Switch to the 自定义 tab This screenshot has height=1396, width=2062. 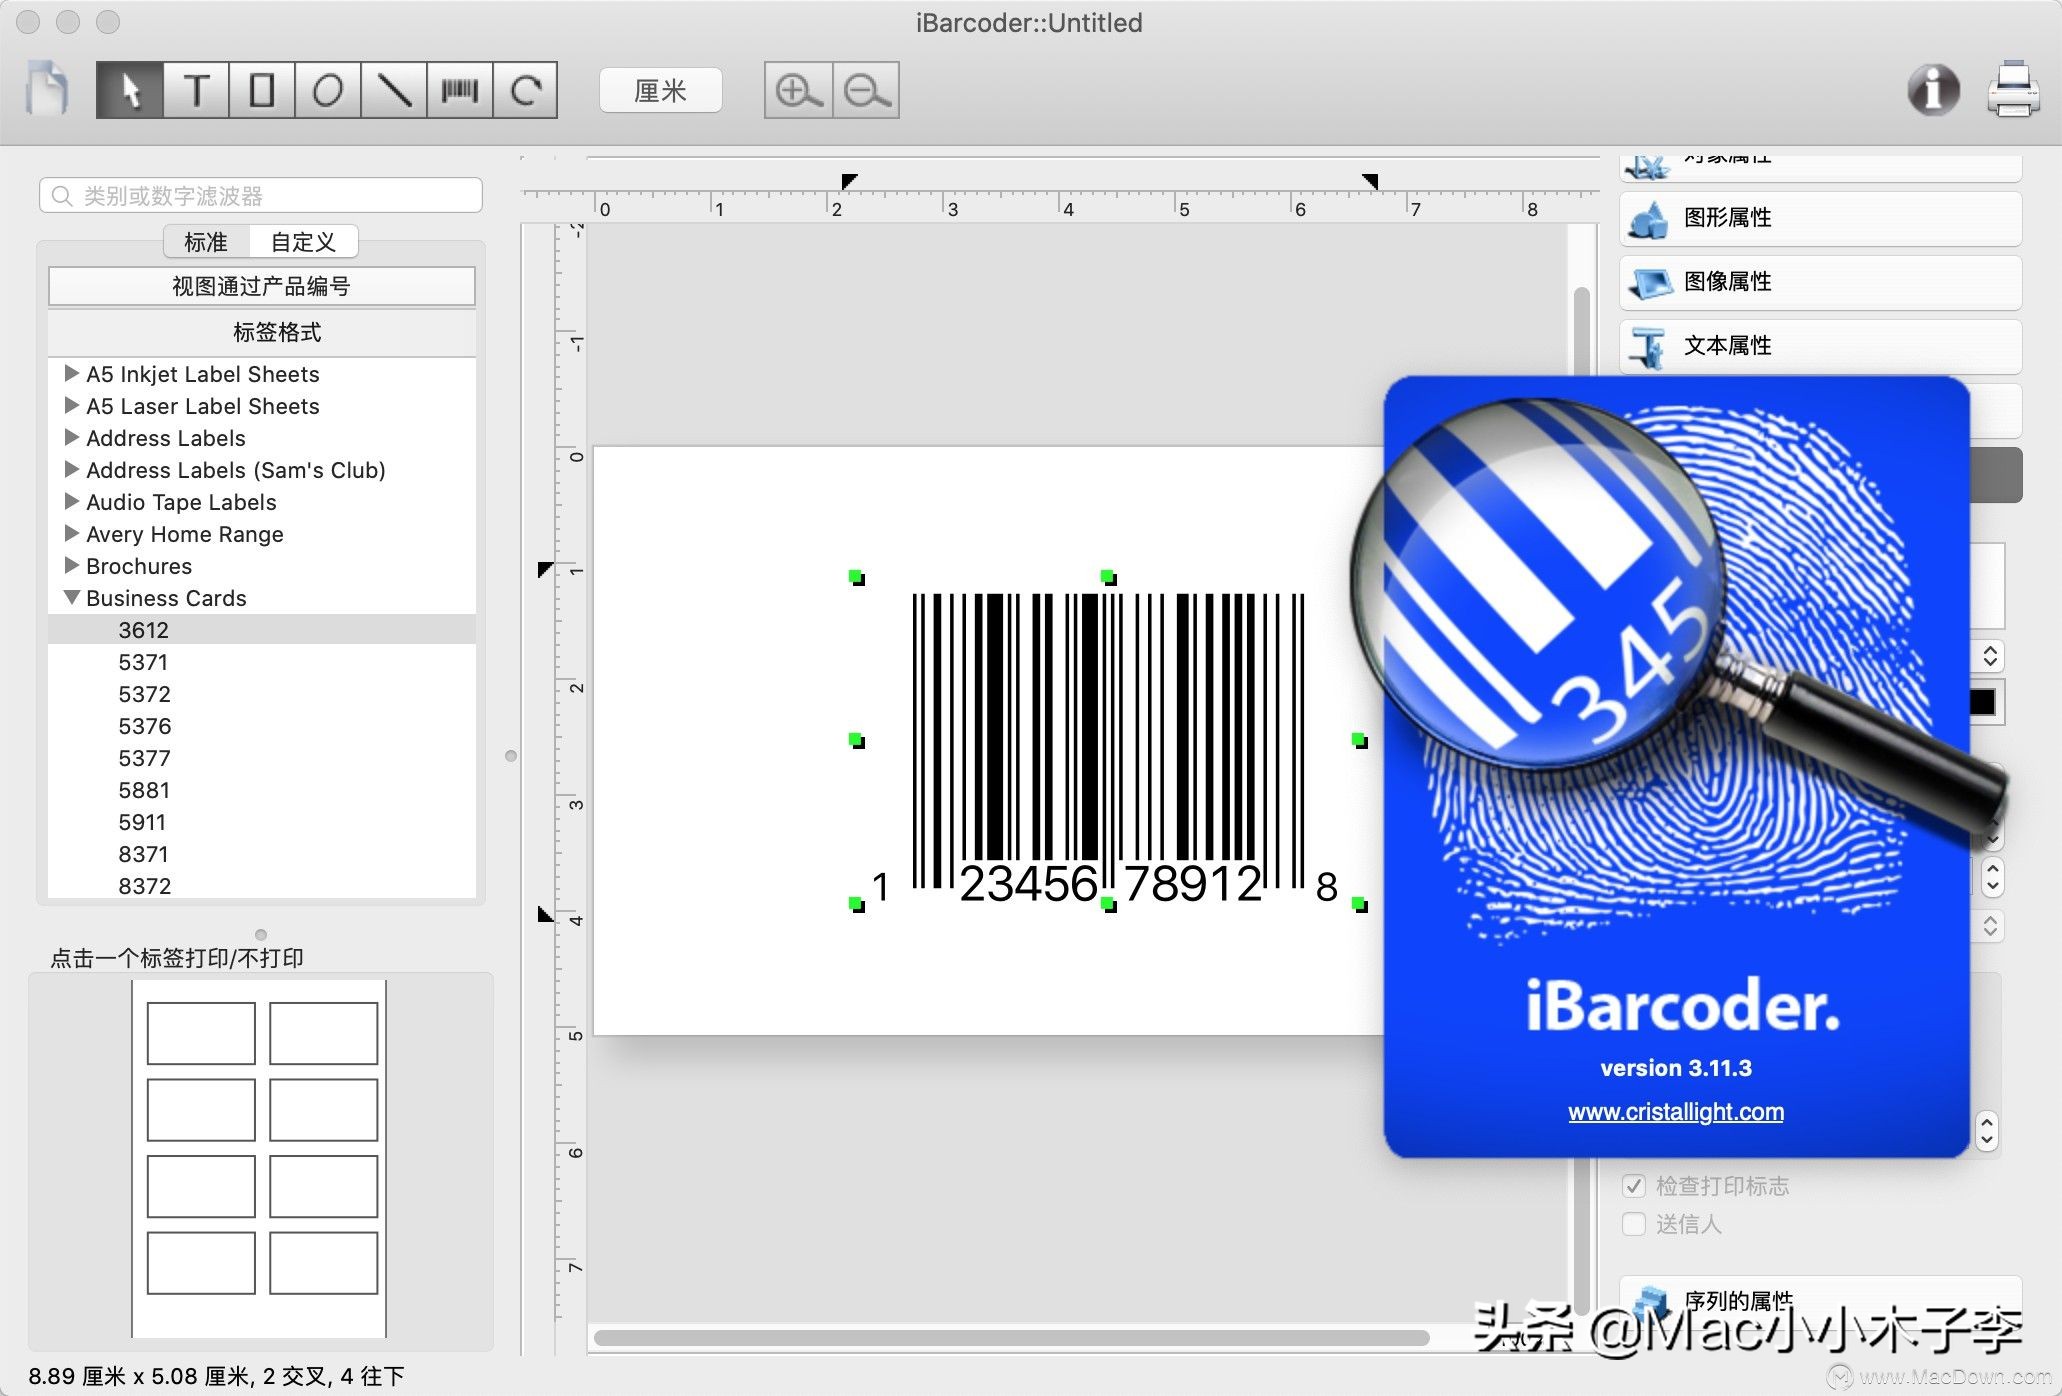(x=304, y=241)
